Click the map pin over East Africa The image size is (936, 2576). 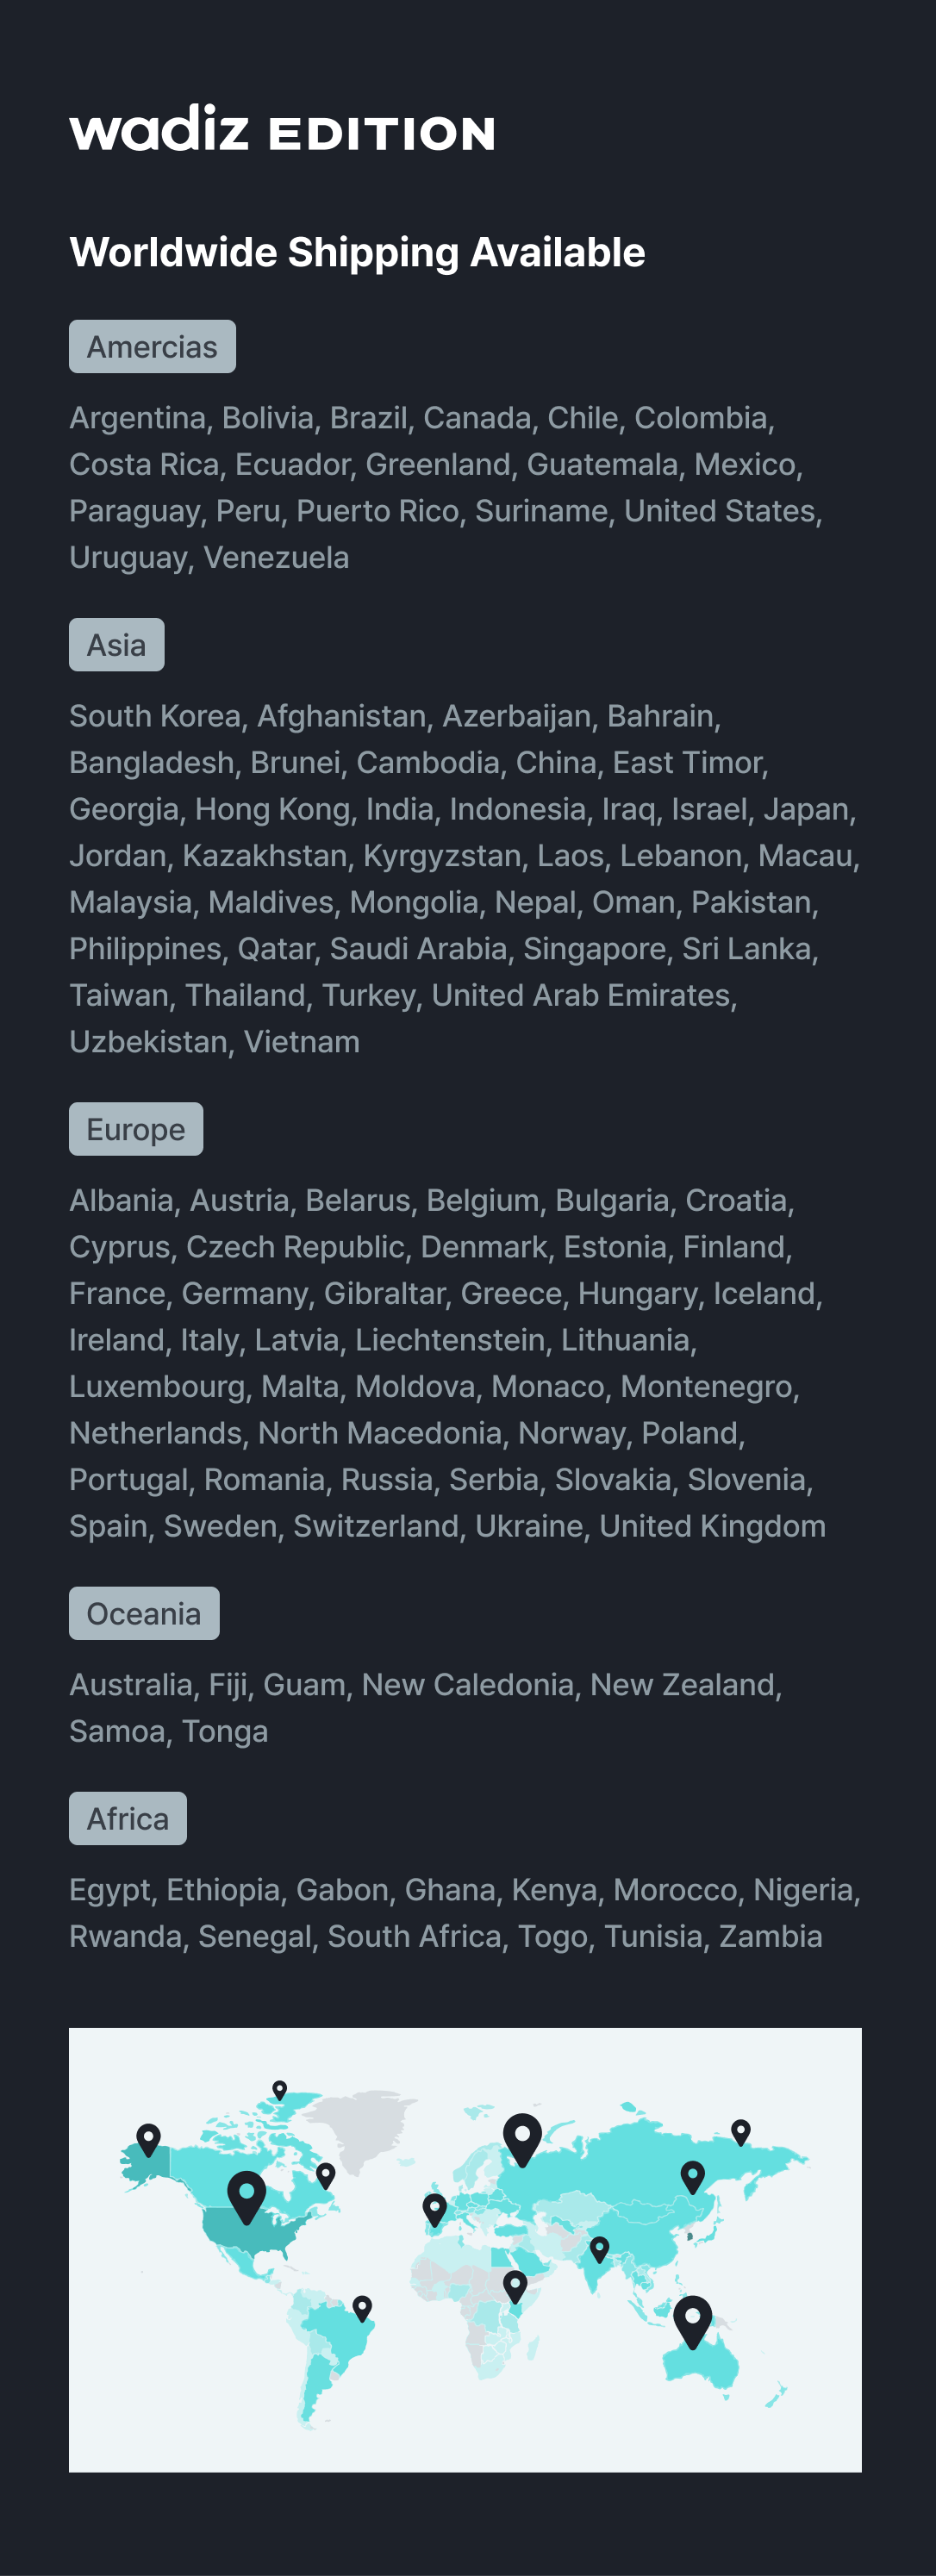tap(515, 2285)
